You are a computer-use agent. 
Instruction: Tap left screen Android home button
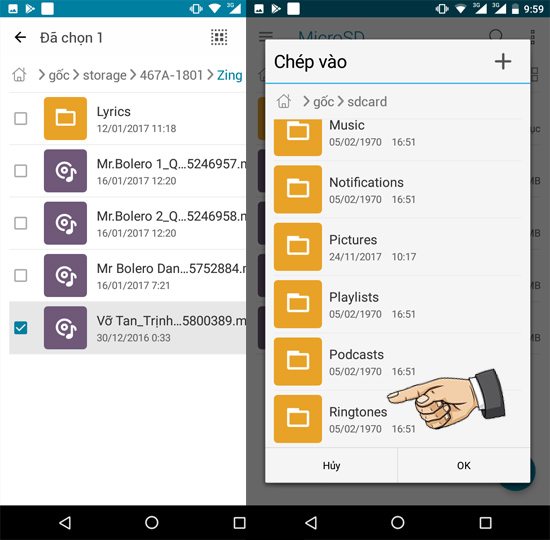pos(152,522)
